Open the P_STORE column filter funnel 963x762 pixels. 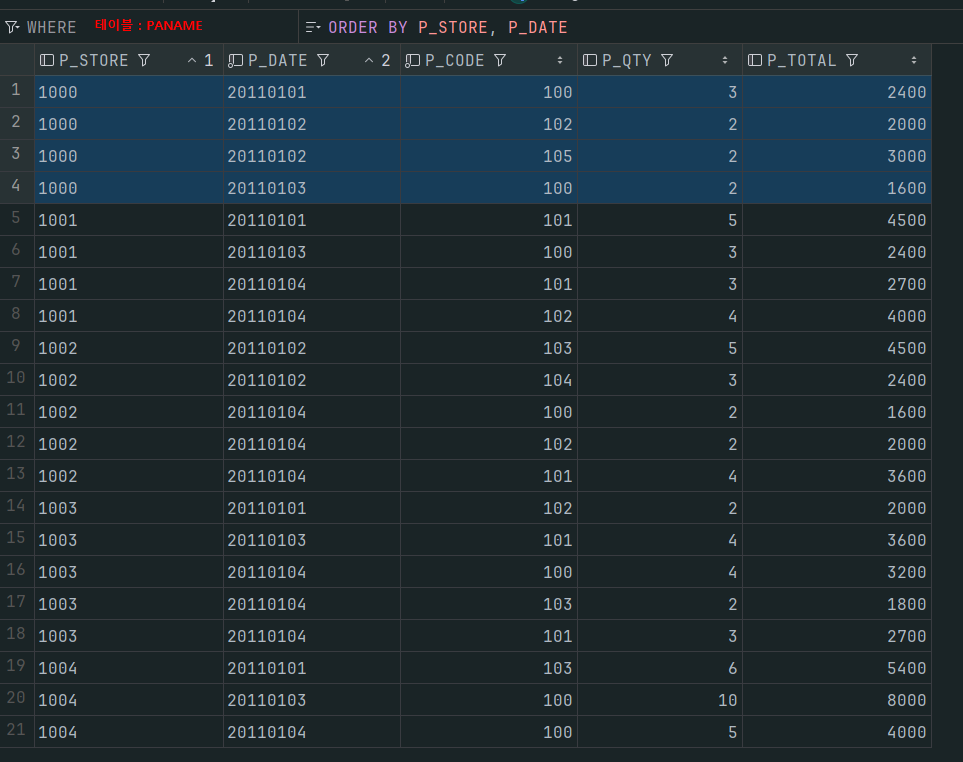144,60
